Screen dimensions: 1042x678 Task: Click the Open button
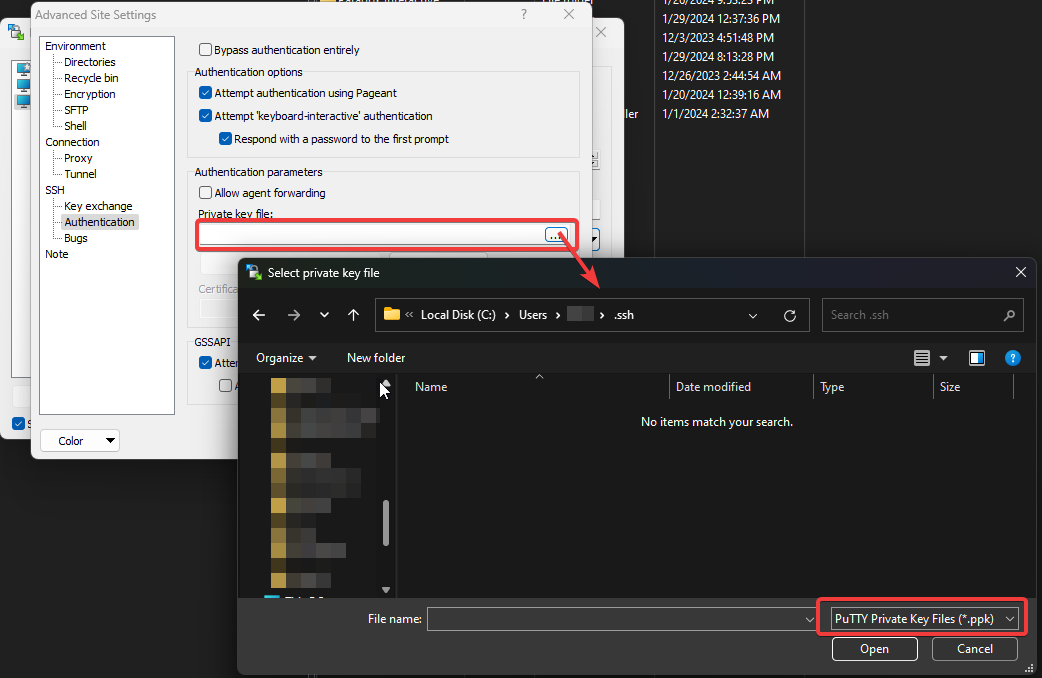pos(874,649)
